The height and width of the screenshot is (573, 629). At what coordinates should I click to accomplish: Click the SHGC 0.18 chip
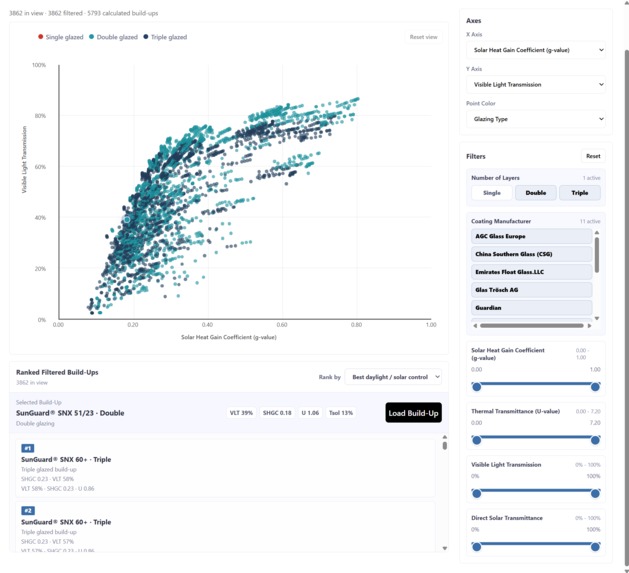[277, 413]
